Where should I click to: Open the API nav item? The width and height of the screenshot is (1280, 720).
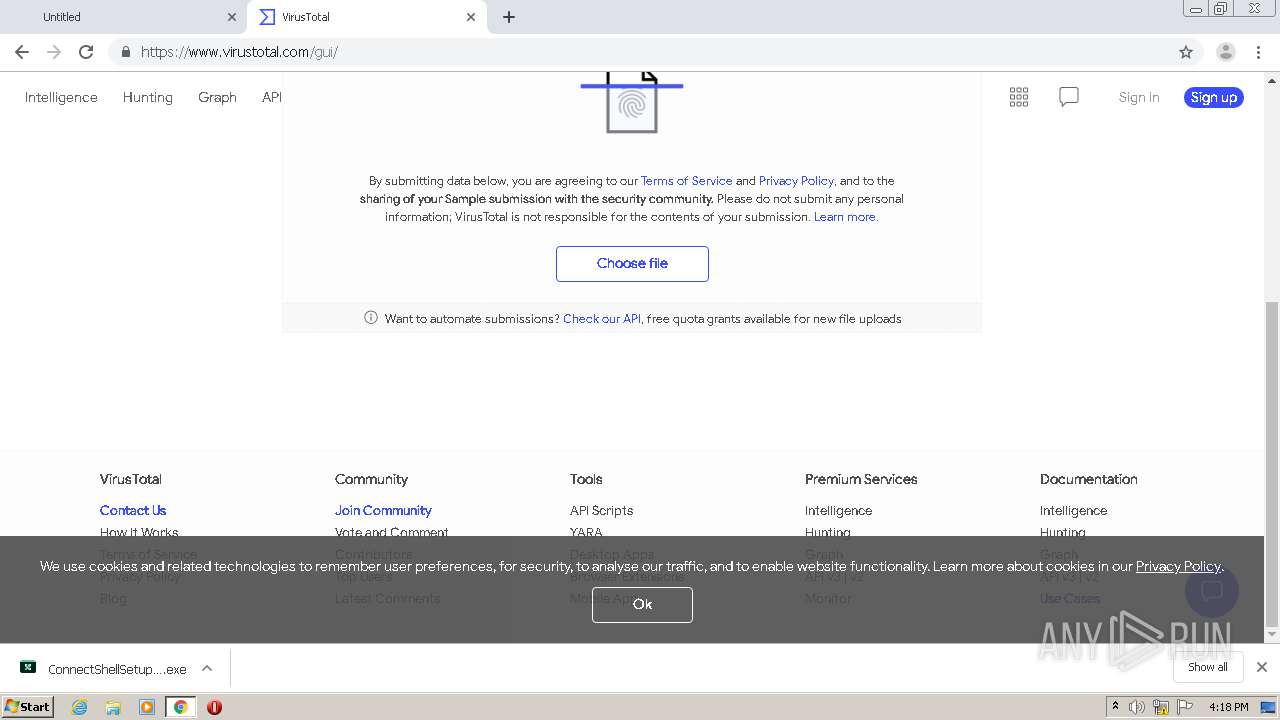click(272, 97)
